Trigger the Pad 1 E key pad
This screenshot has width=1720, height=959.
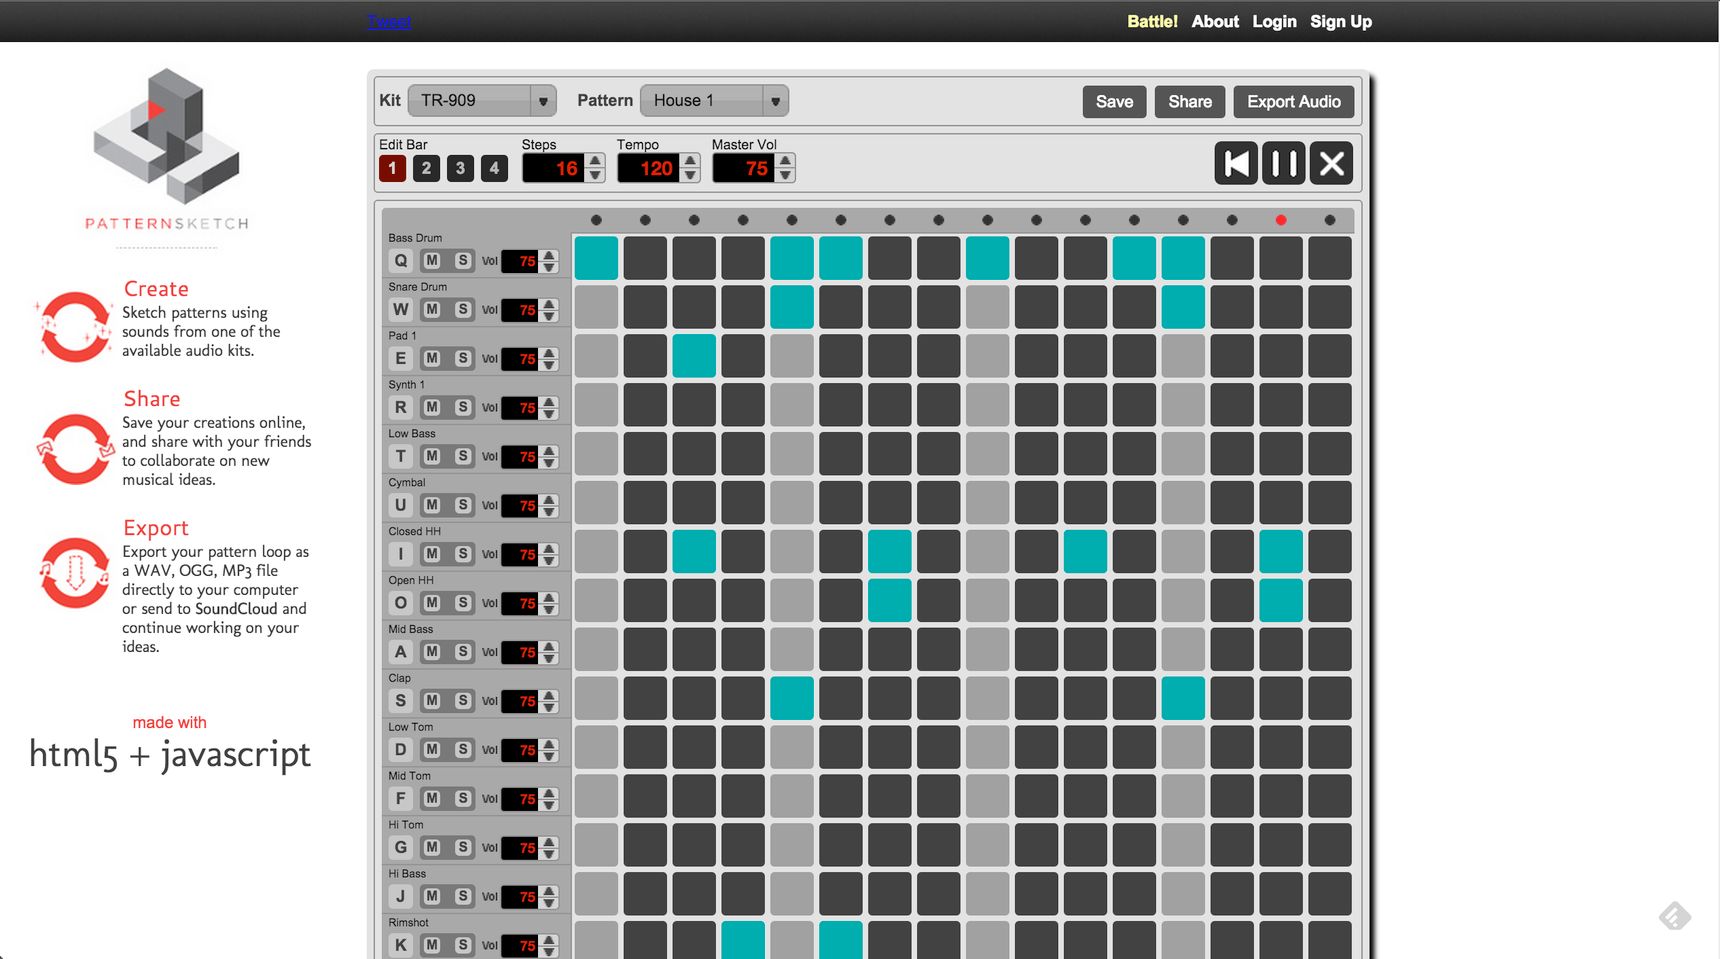tap(401, 359)
